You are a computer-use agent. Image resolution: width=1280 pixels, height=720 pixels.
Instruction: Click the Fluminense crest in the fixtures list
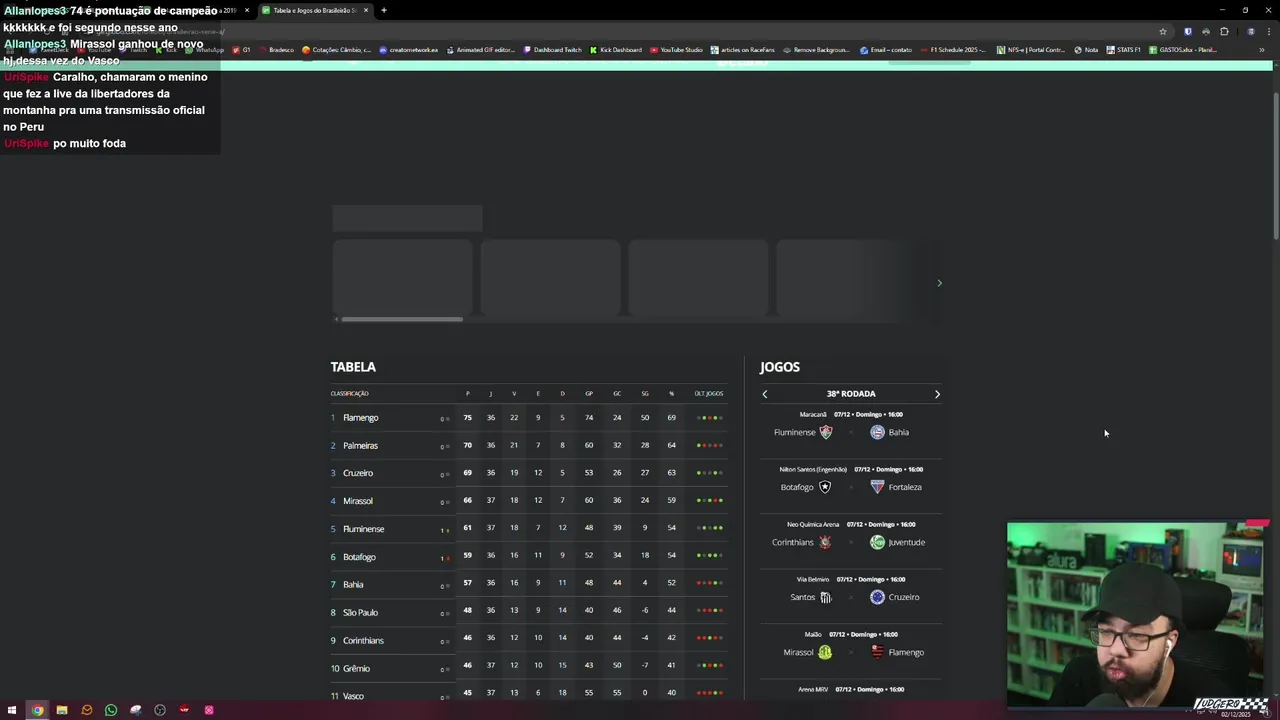pos(826,432)
